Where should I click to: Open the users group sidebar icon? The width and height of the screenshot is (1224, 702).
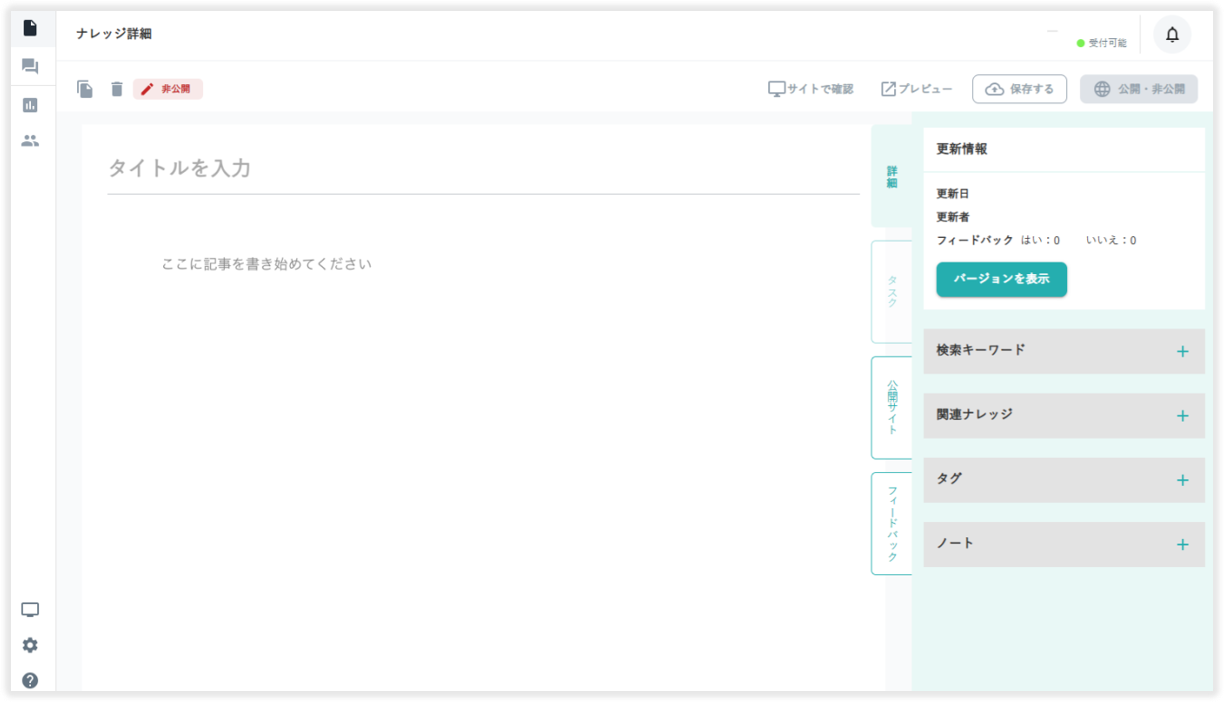coord(30,141)
